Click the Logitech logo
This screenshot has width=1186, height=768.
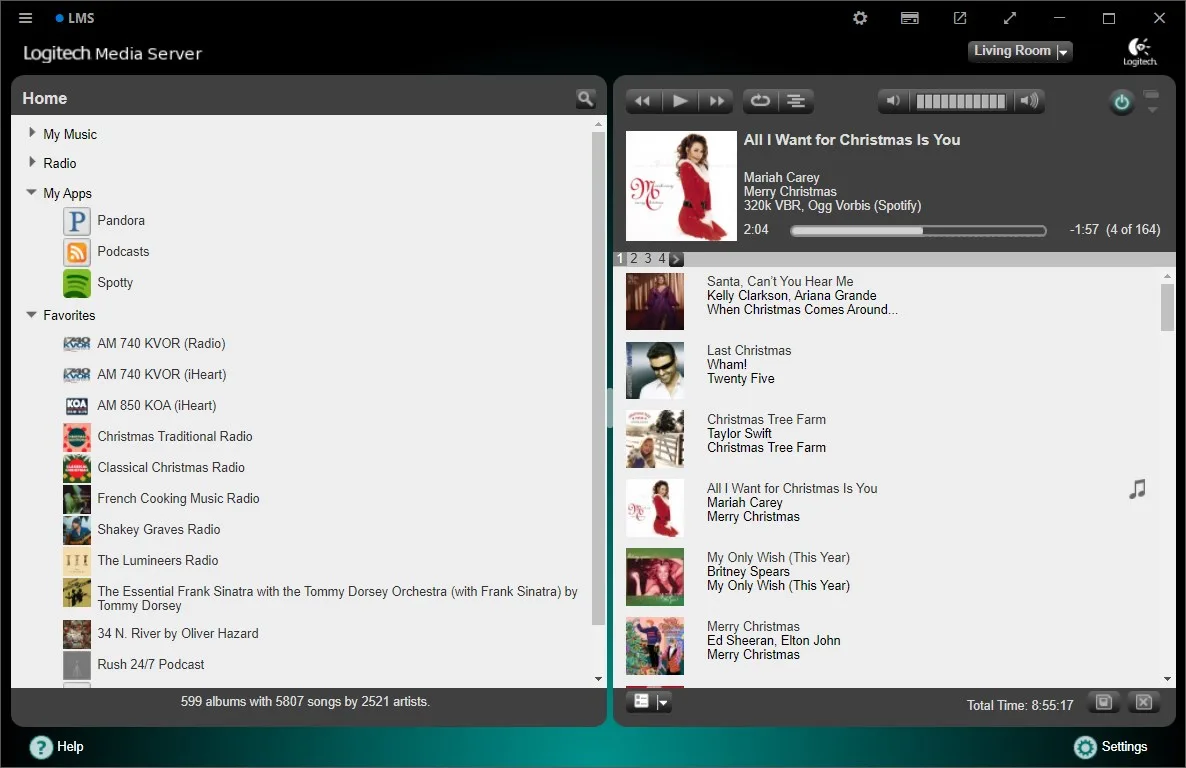point(1139,51)
